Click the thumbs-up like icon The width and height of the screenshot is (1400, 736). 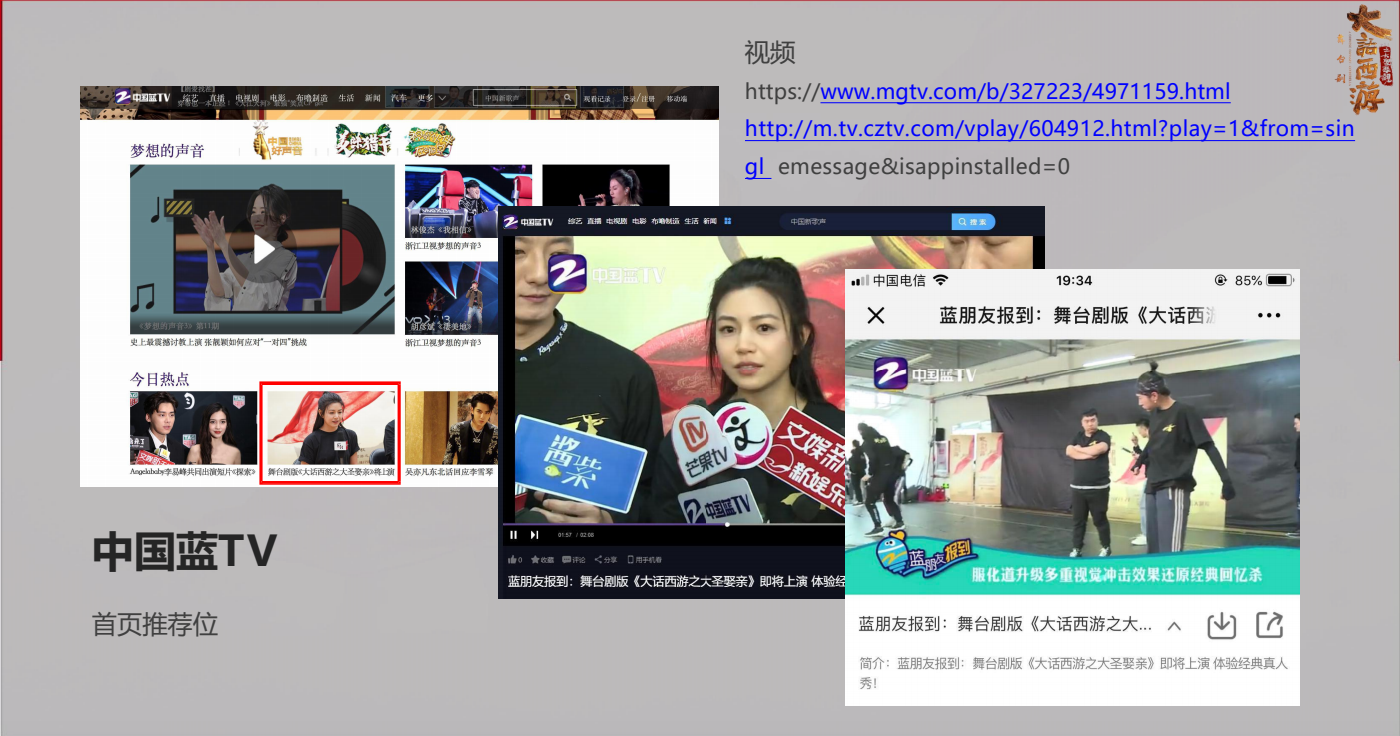point(514,560)
